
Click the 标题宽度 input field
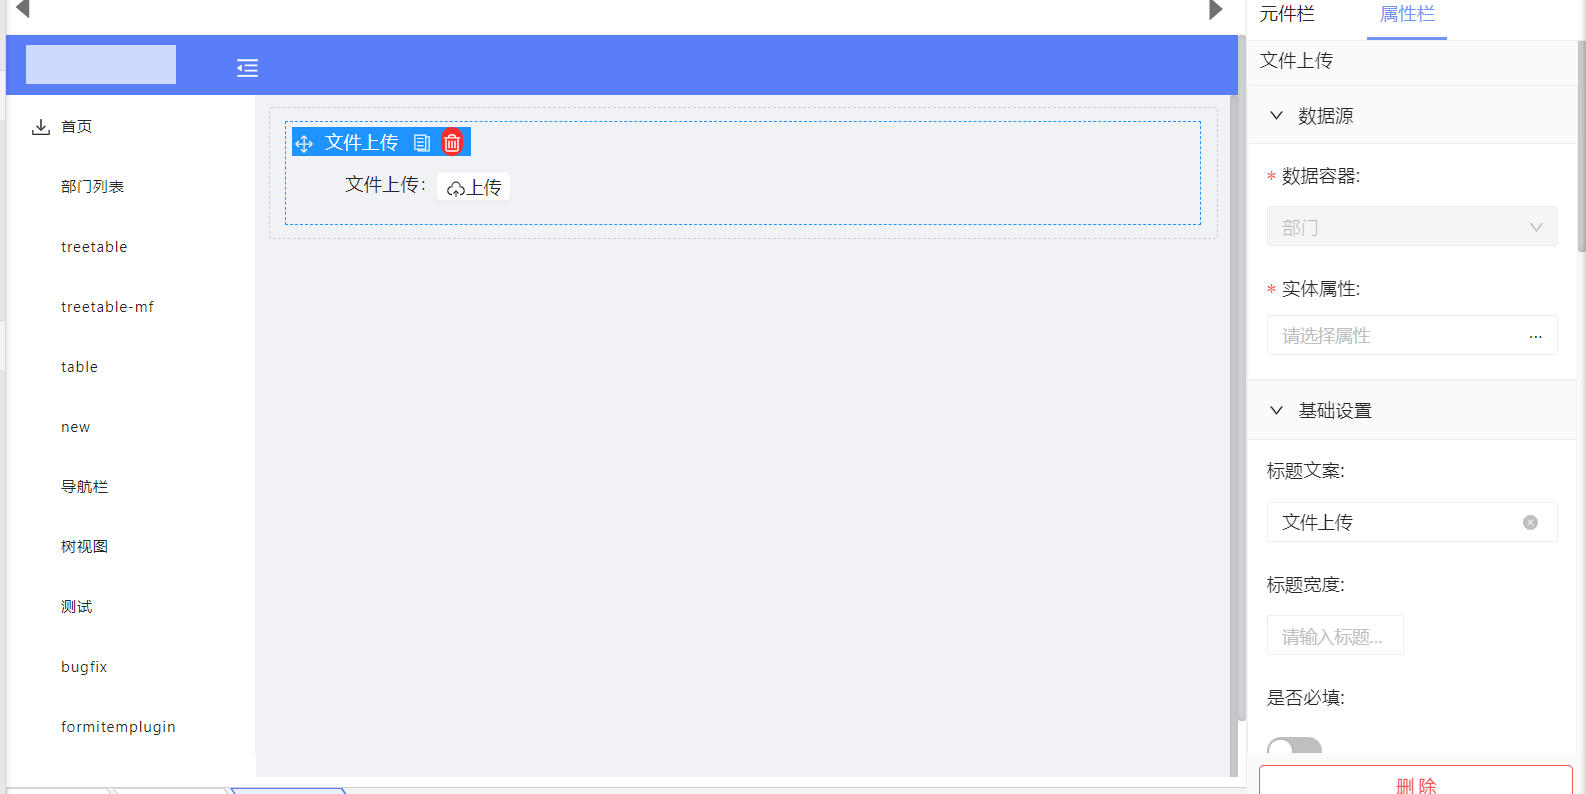(x=1335, y=636)
